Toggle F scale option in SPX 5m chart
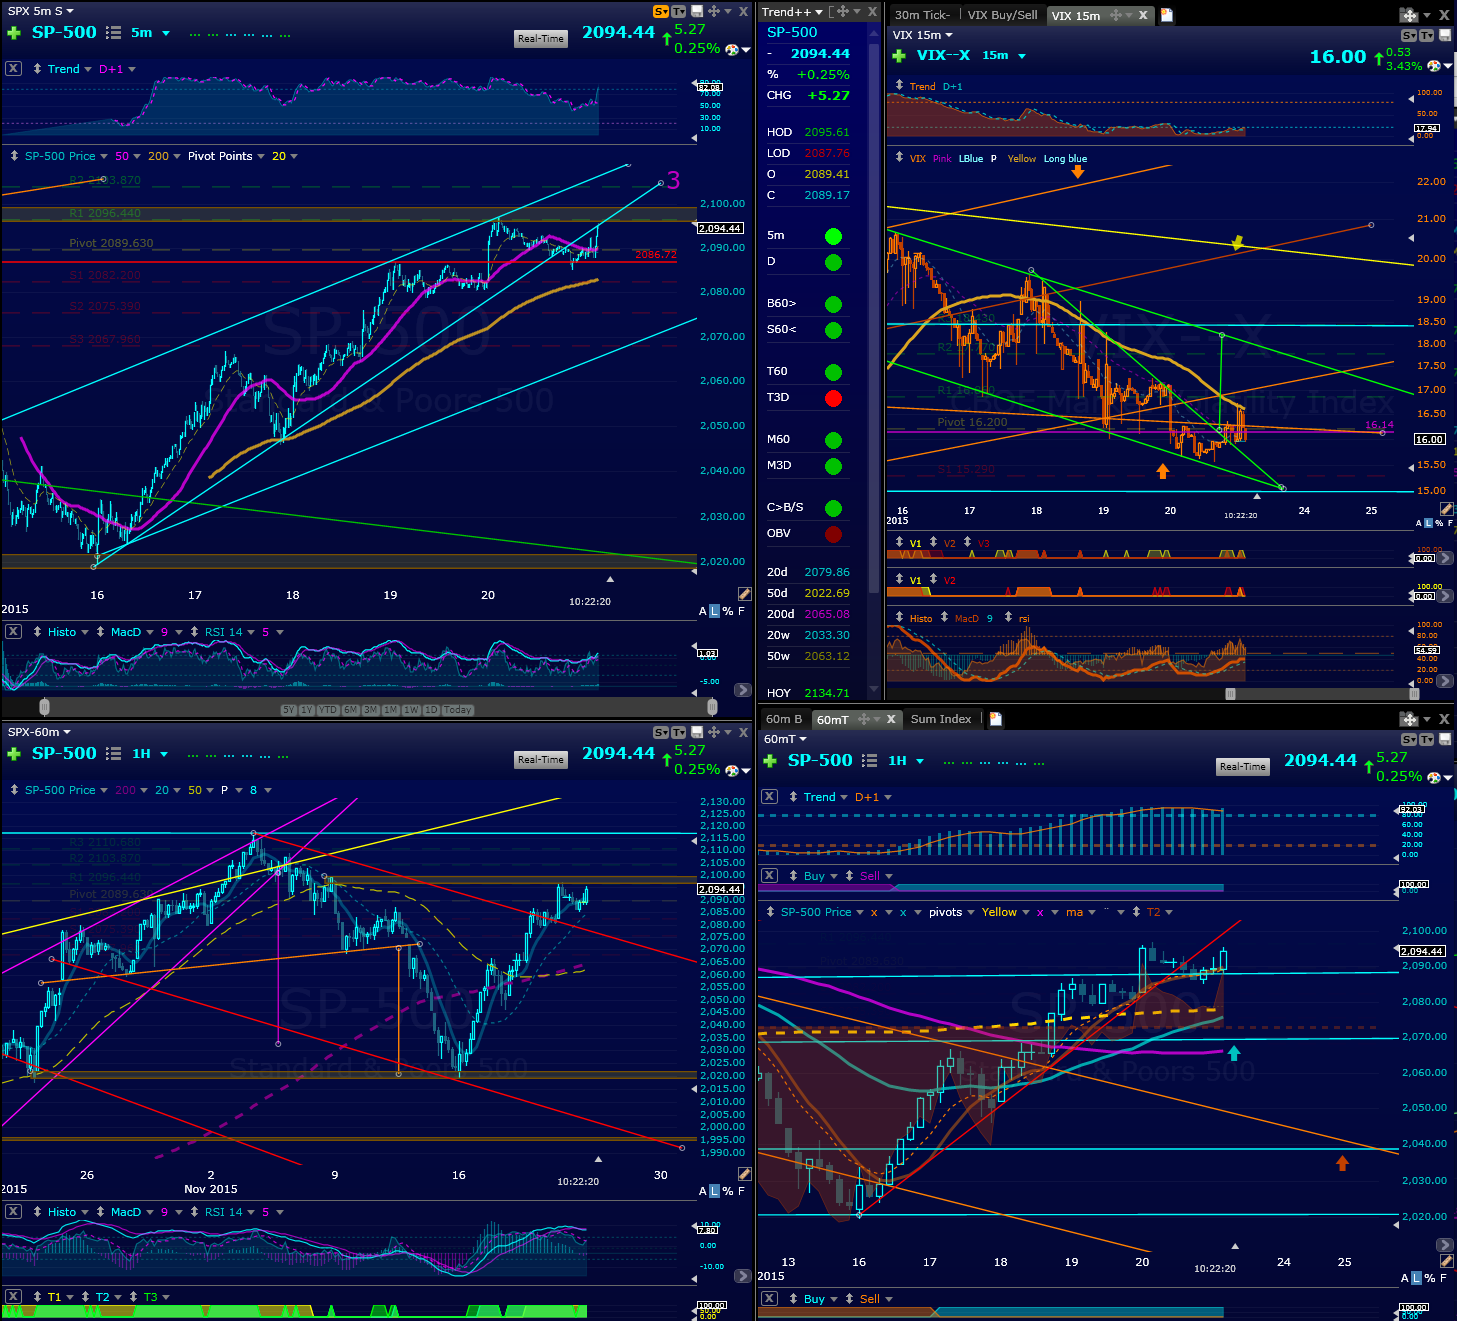The height and width of the screenshot is (1321, 1457). click(741, 611)
